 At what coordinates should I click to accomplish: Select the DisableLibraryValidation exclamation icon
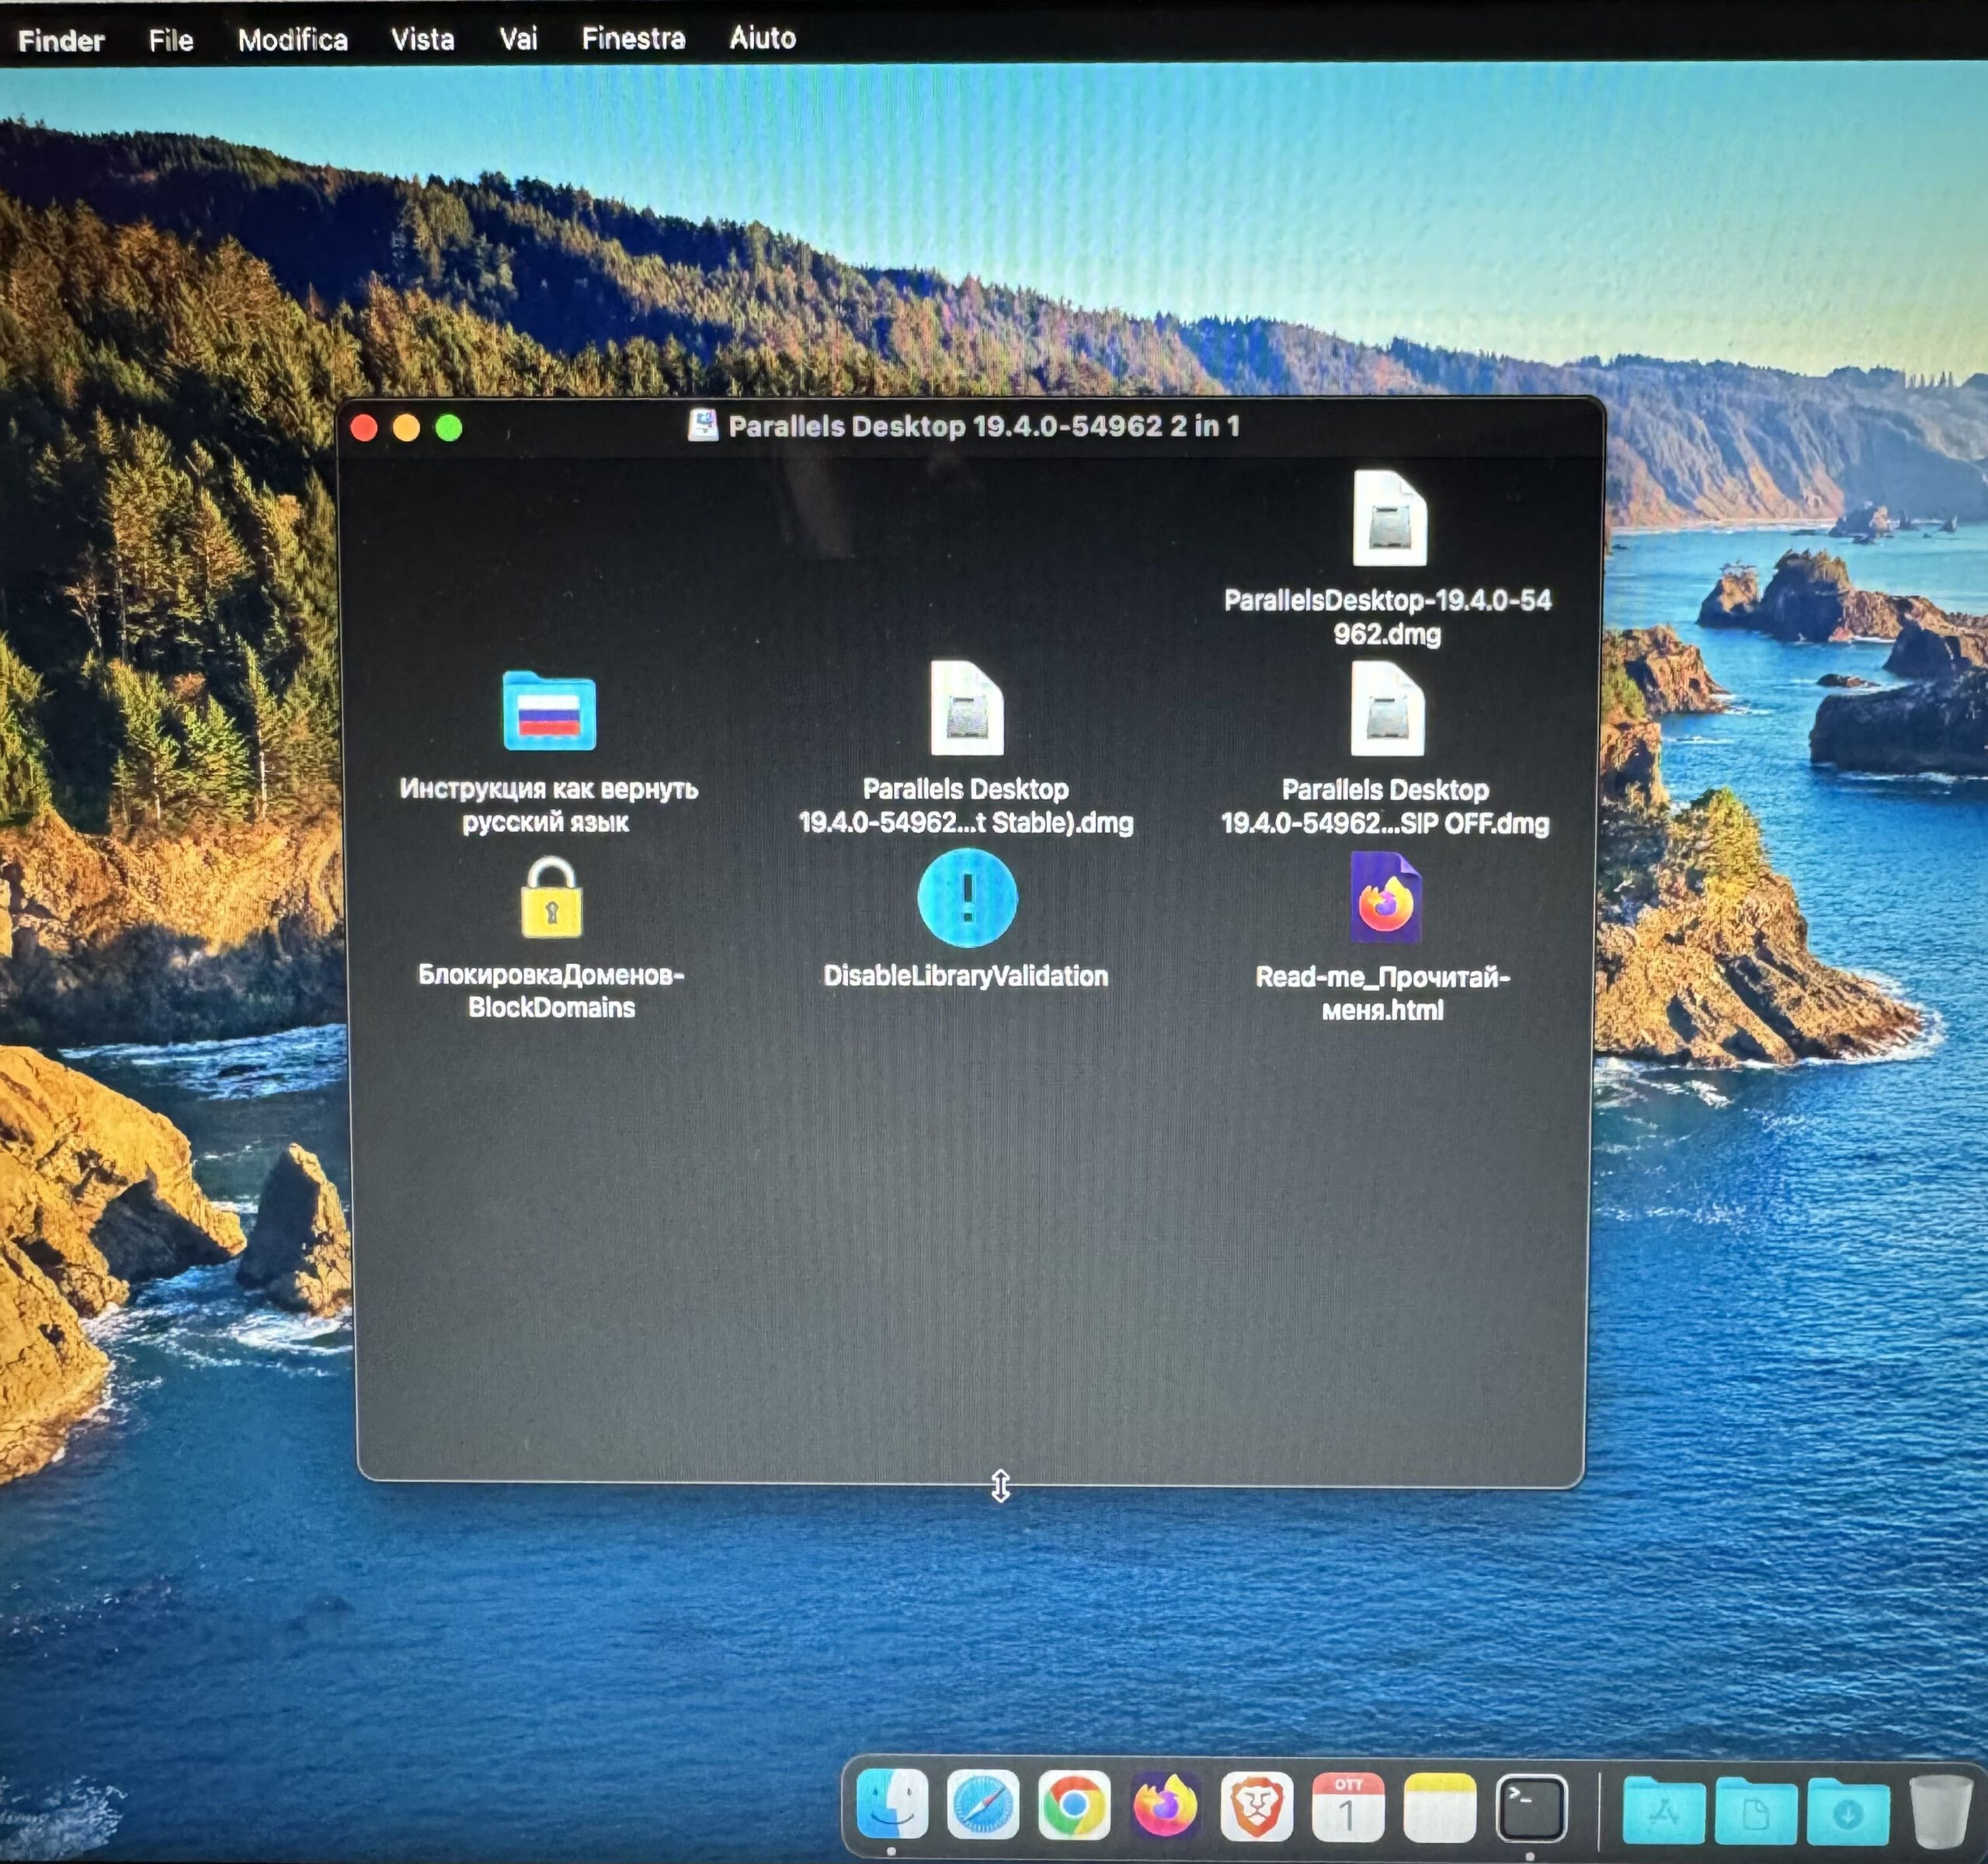click(967, 898)
